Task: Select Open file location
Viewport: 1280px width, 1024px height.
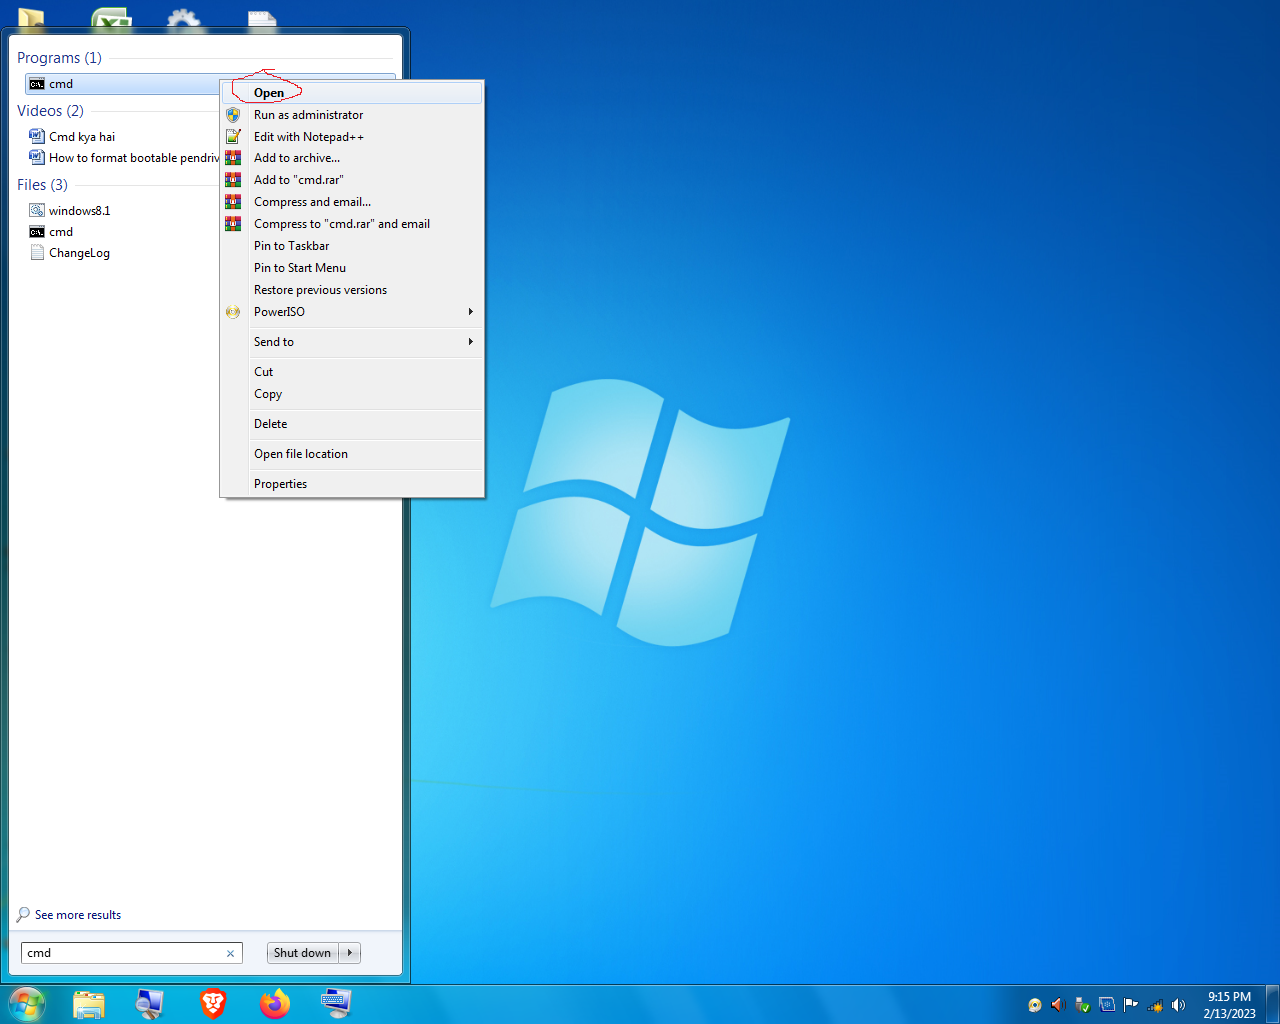Action: tap(352, 454)
